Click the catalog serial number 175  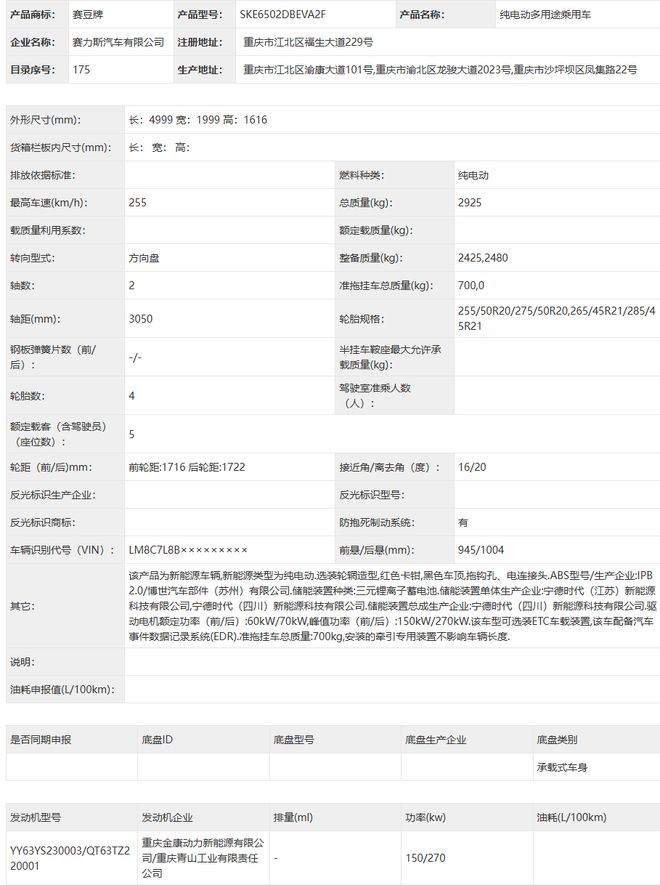tap(81, 70)
